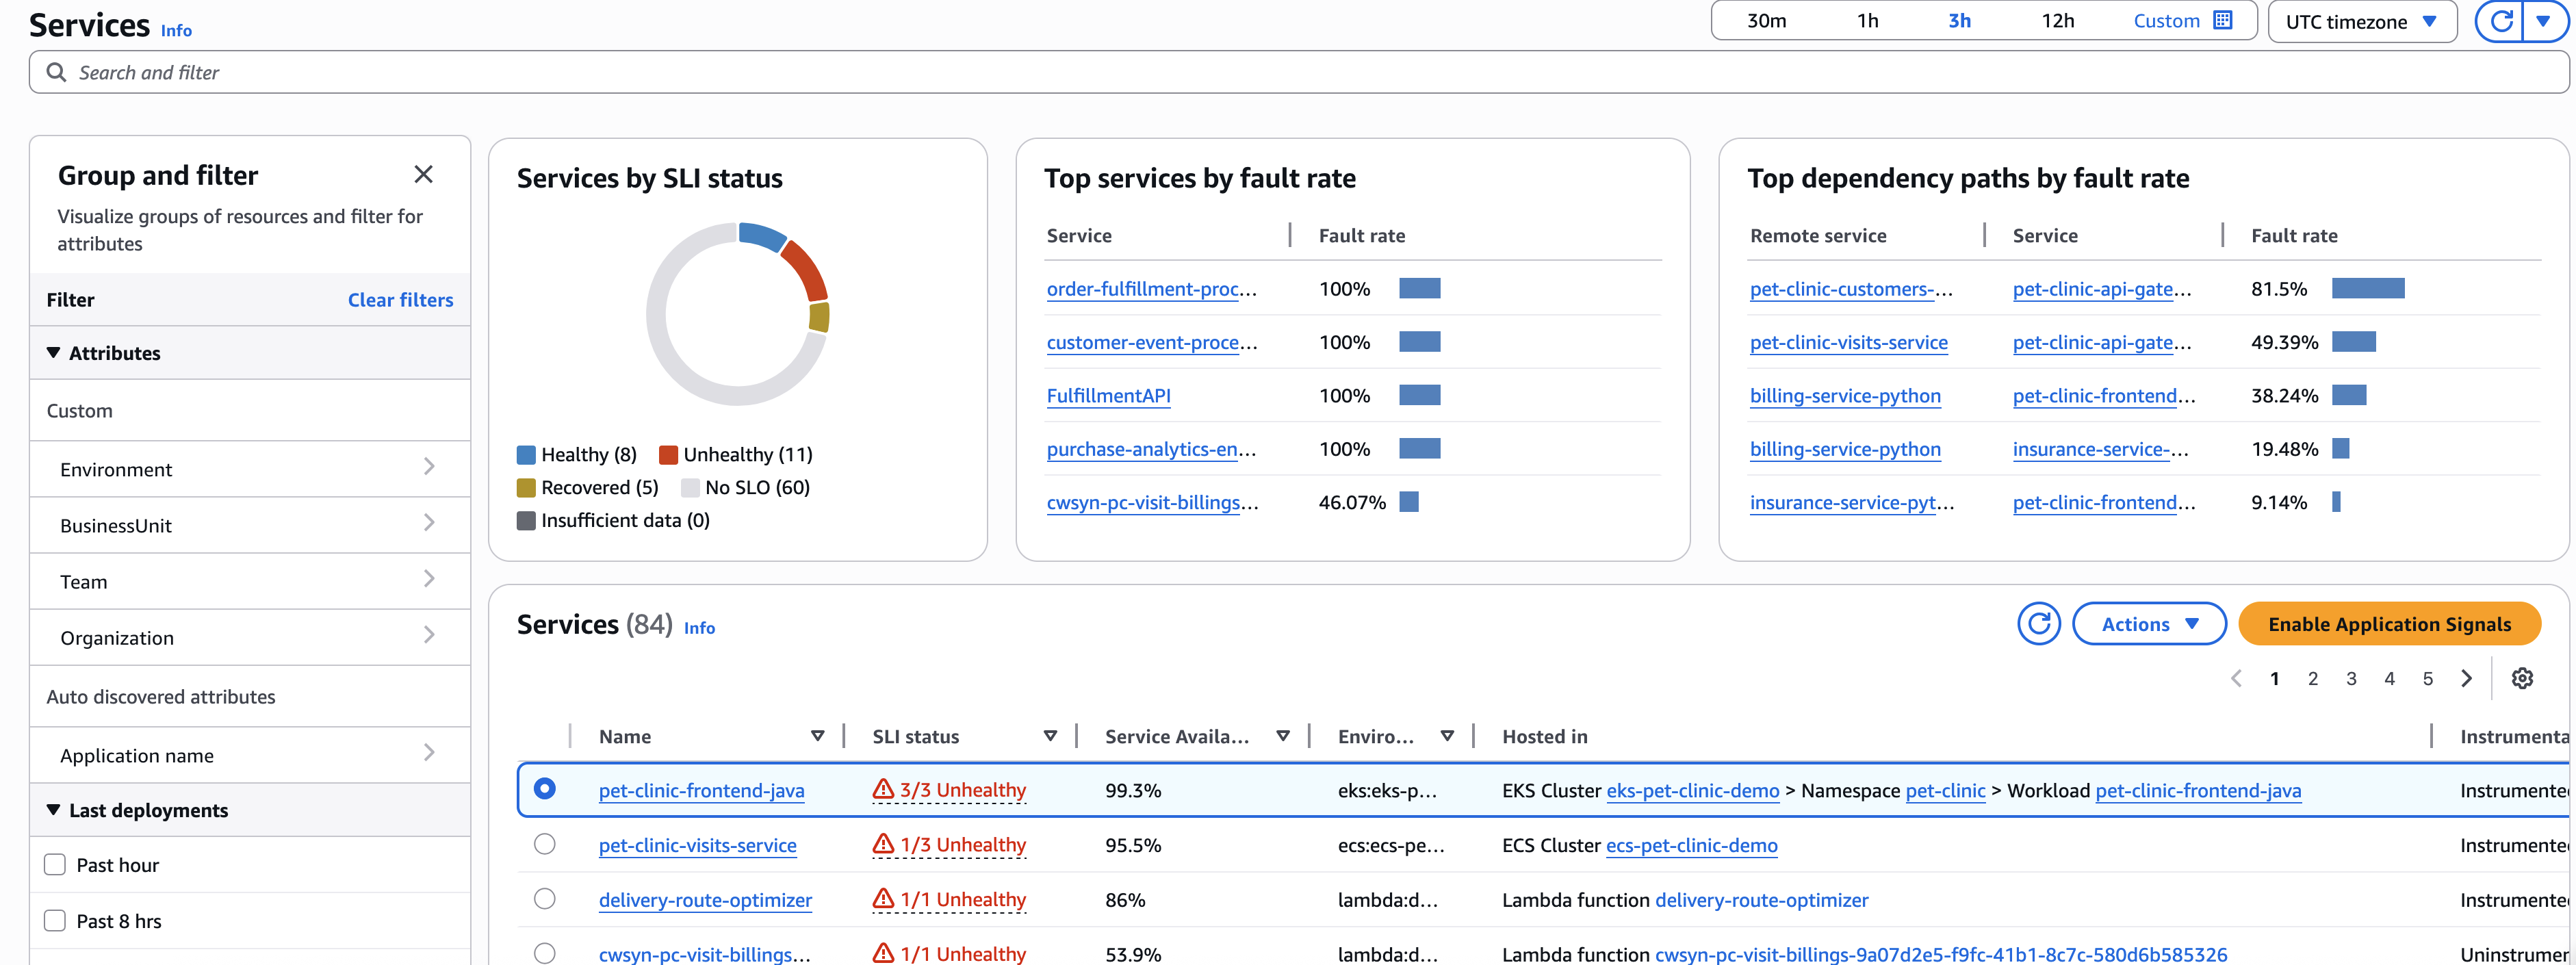Sort services by the Name column arrow

pos(819,735)
